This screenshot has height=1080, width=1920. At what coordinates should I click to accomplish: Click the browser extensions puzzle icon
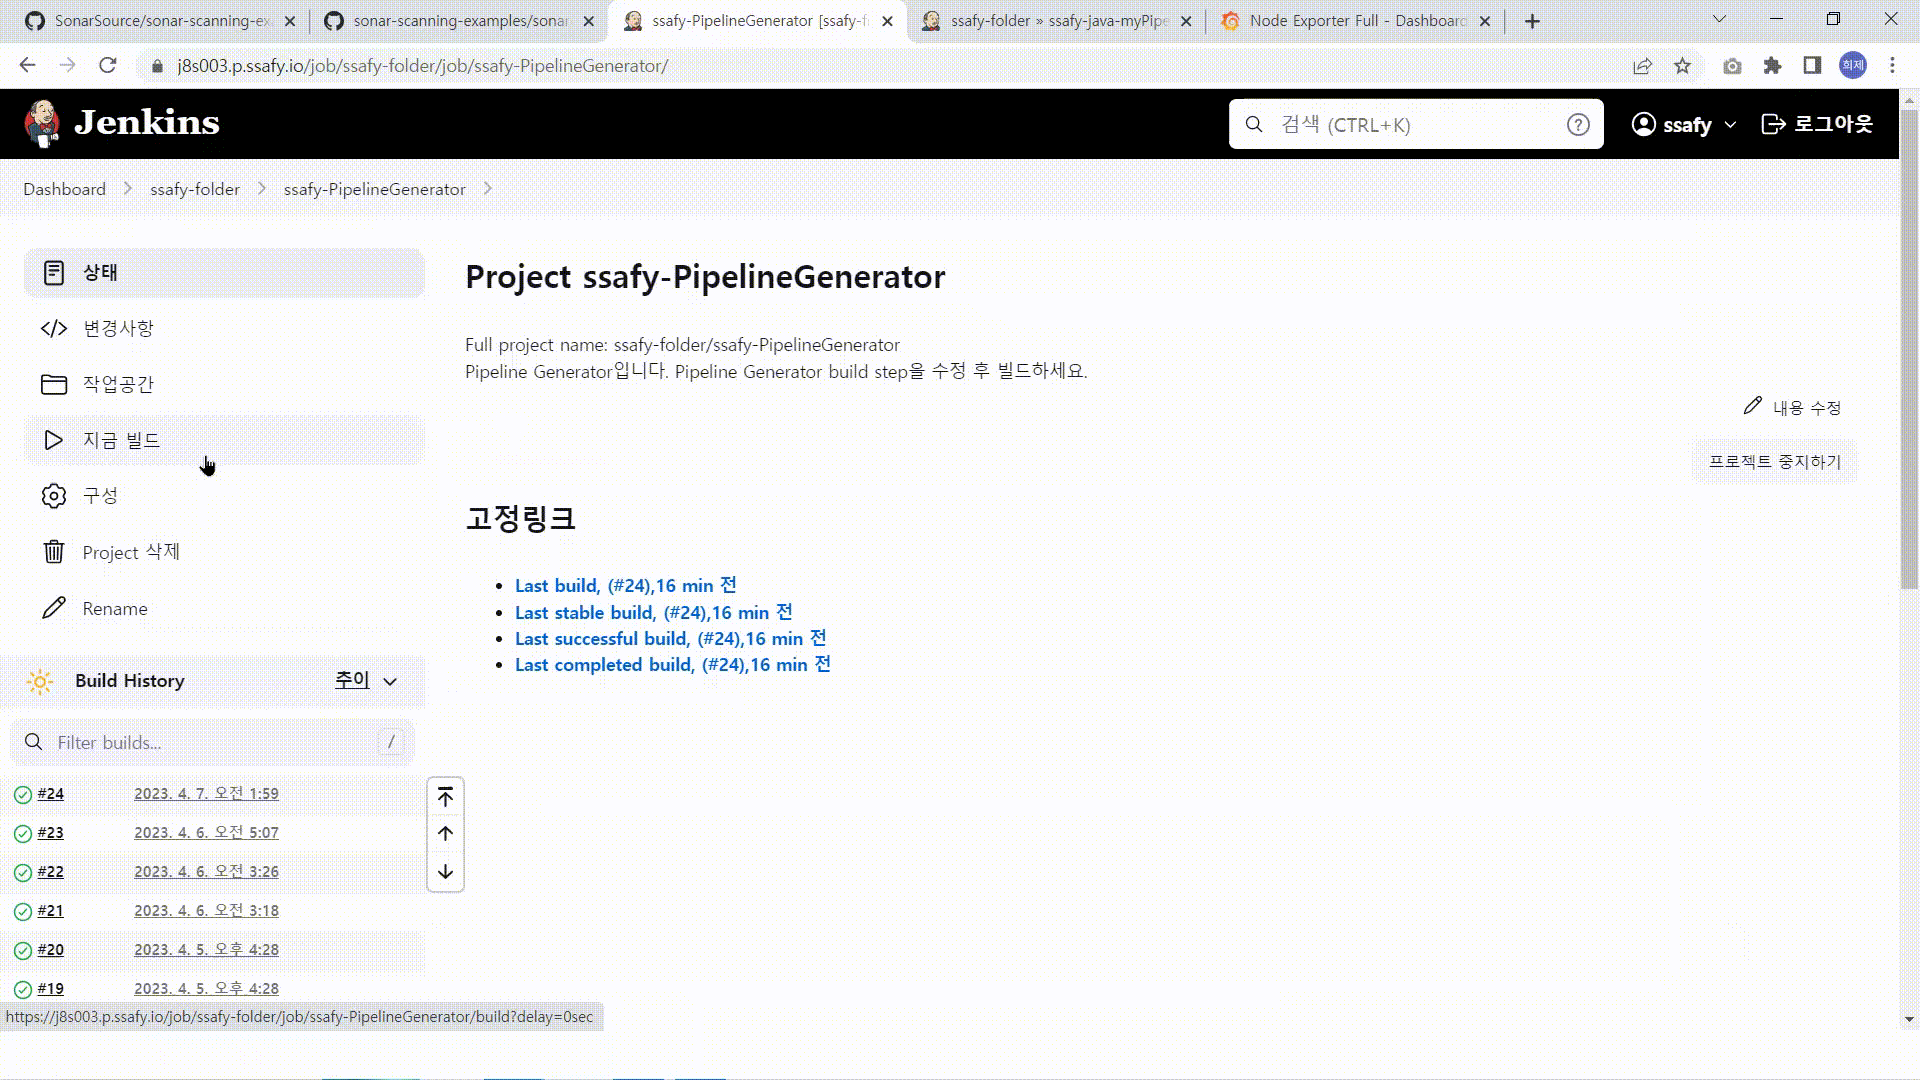coord(1772,66)
